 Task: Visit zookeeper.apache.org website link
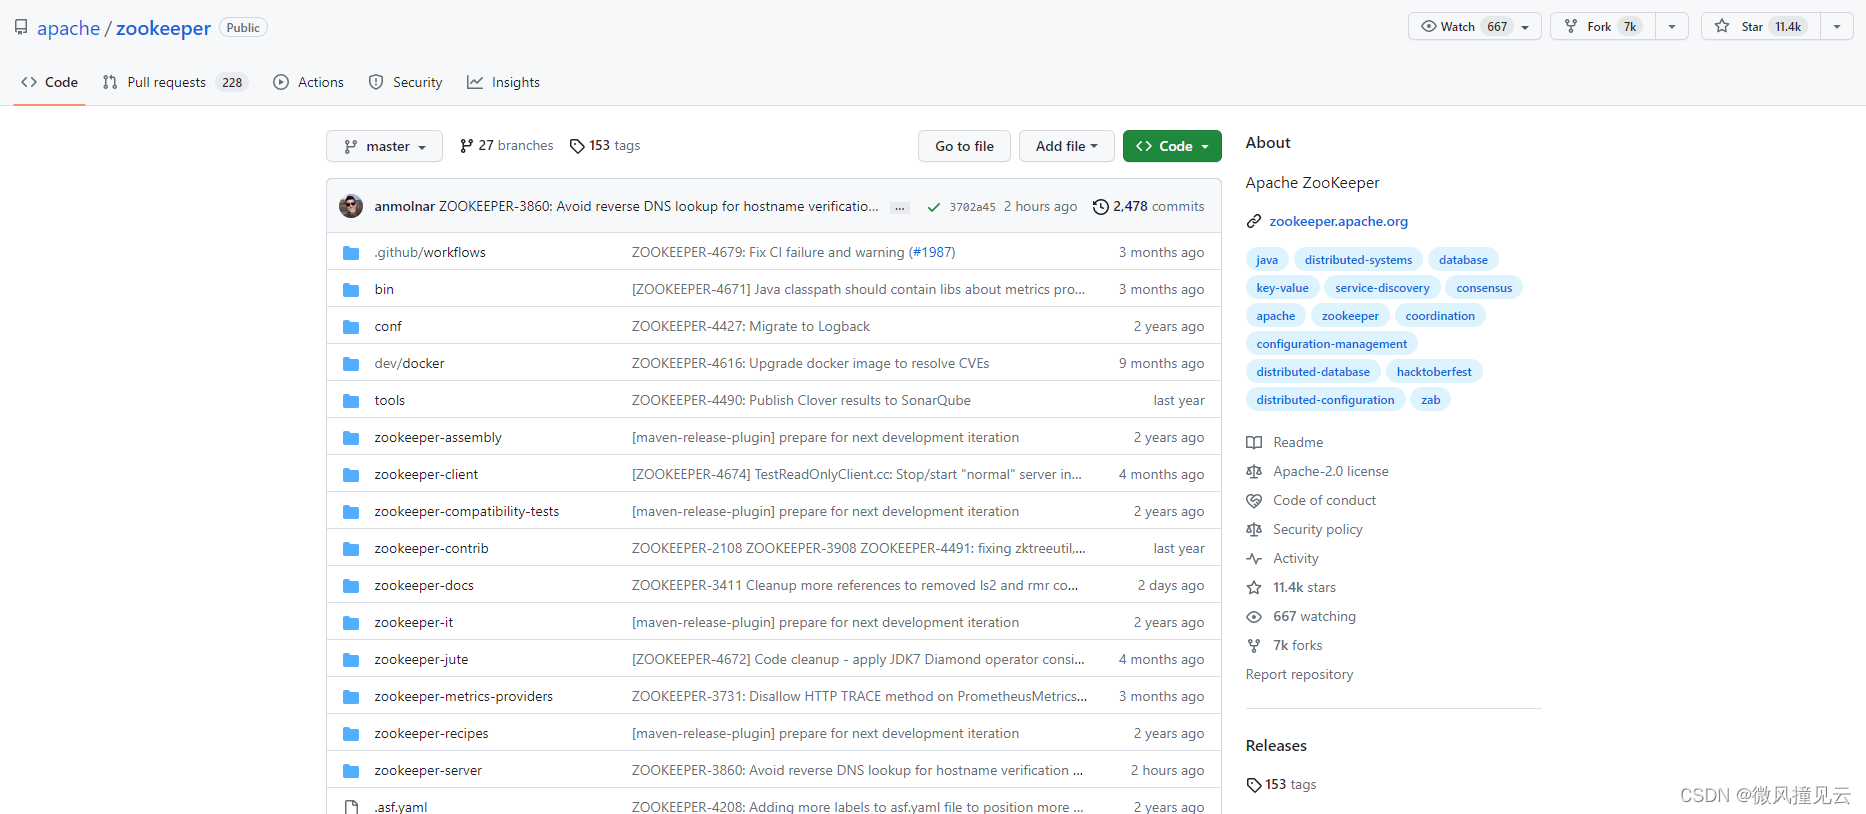tap(1338, 222)
